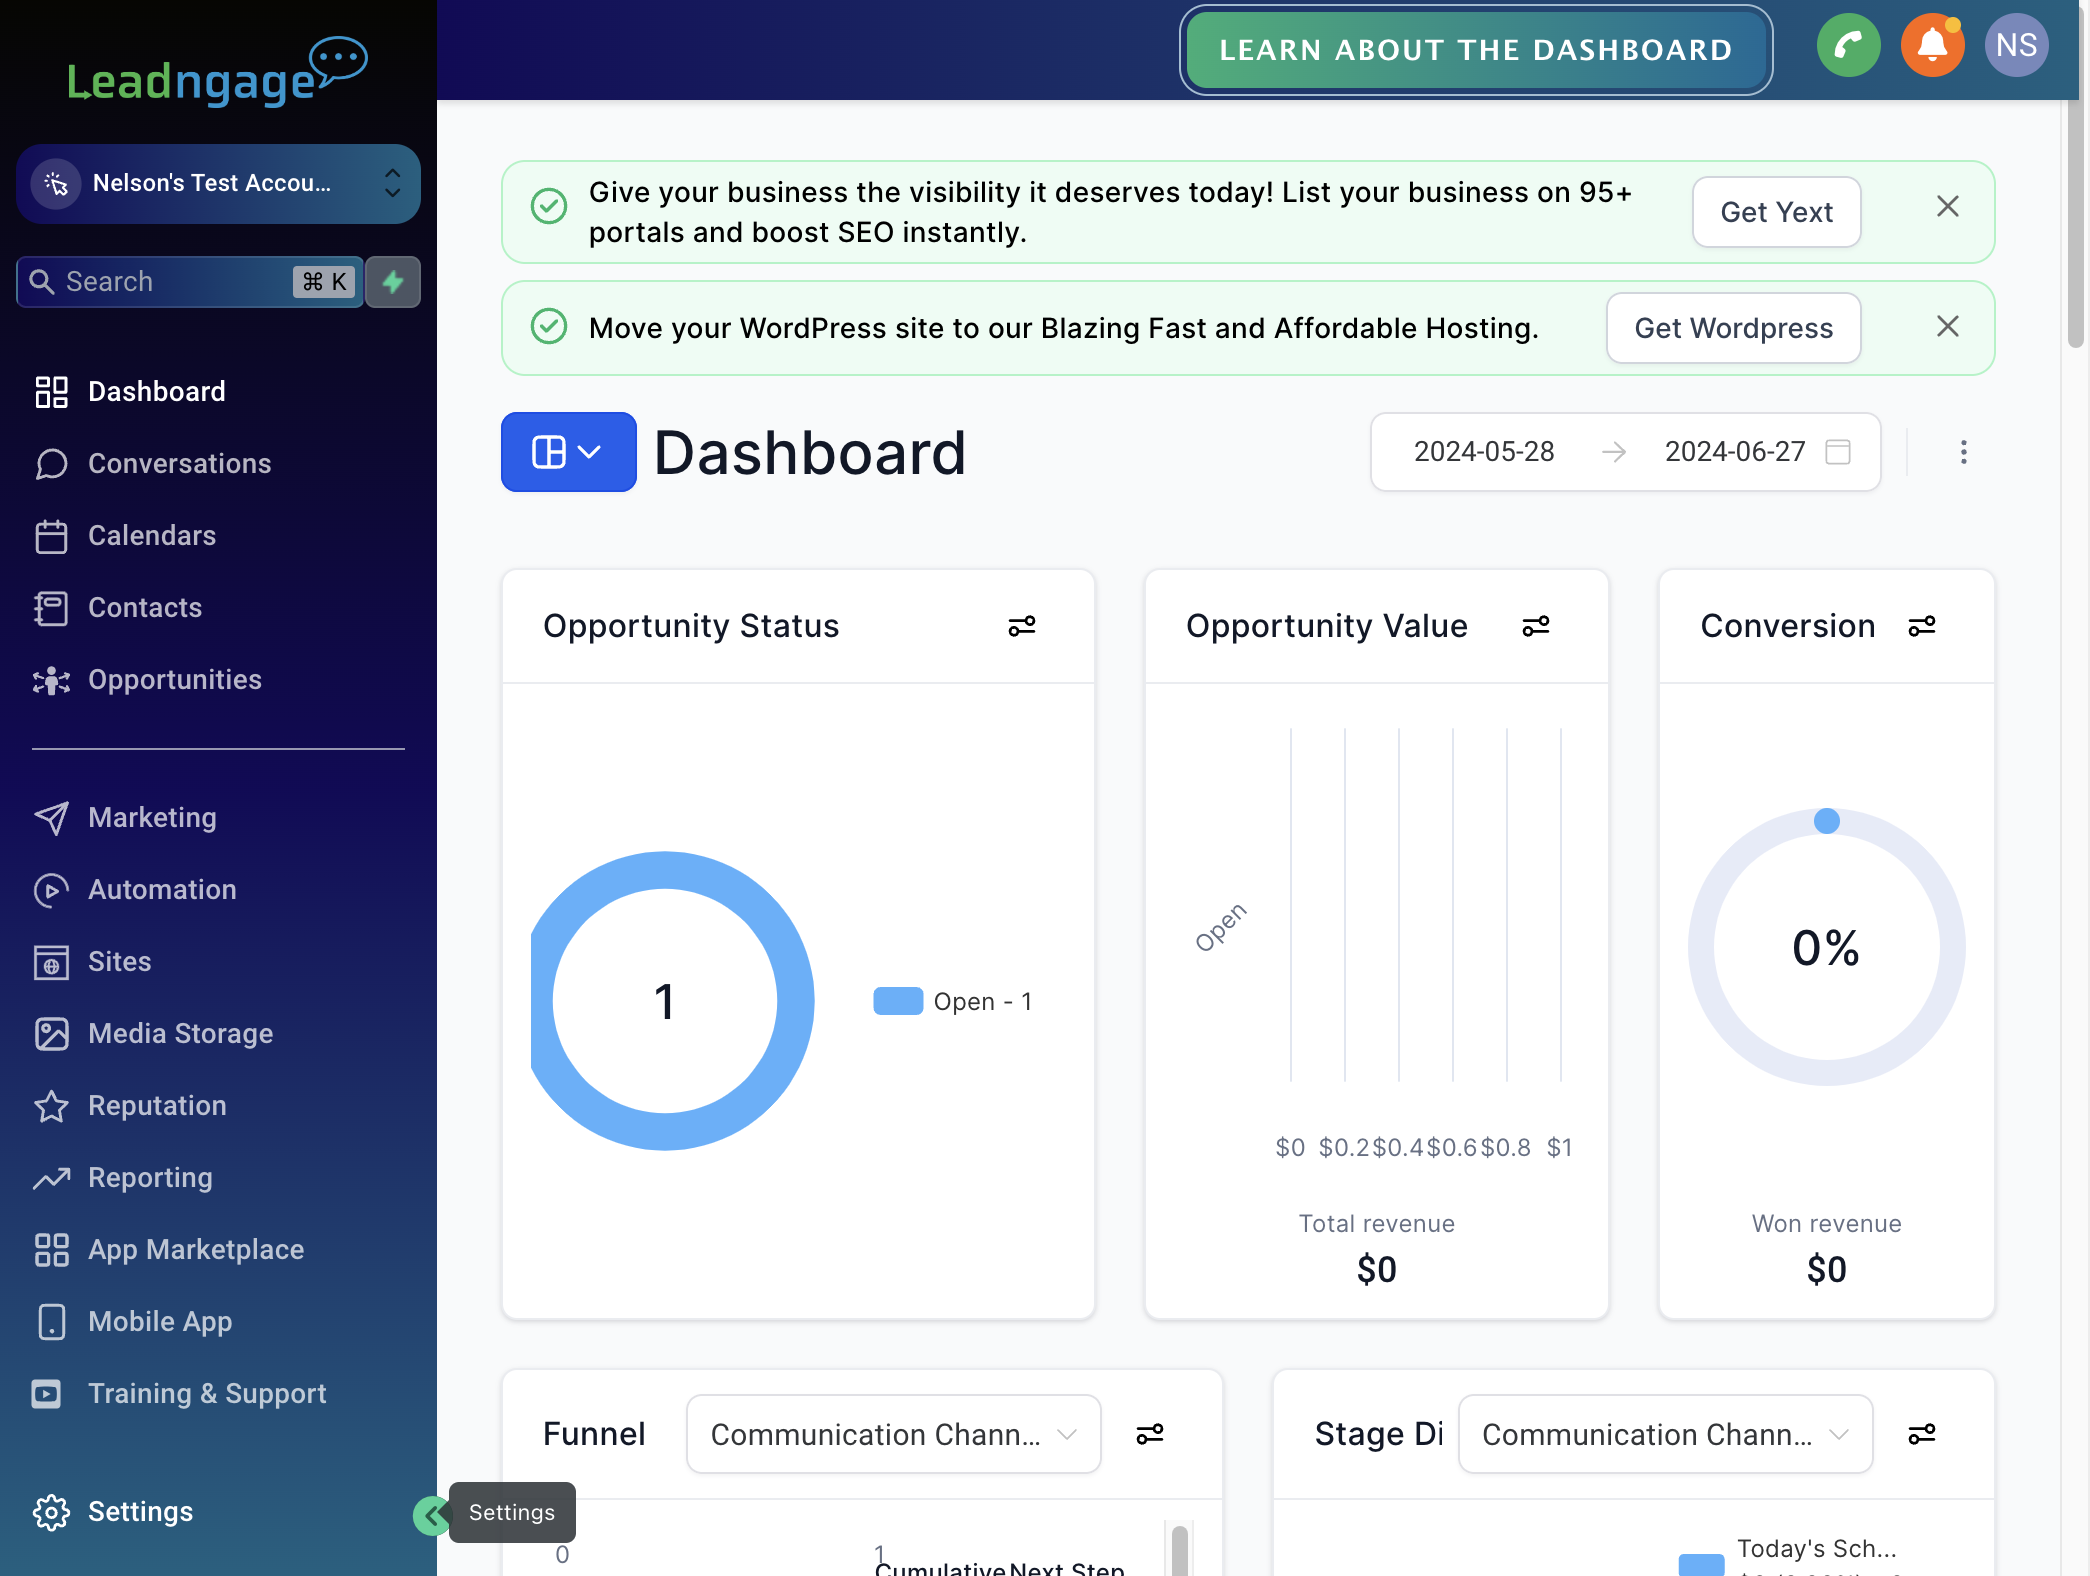This screenshot has height=1576, width=2090.
Task: Click the Training & Support icon
Action: pos(46,1394)
